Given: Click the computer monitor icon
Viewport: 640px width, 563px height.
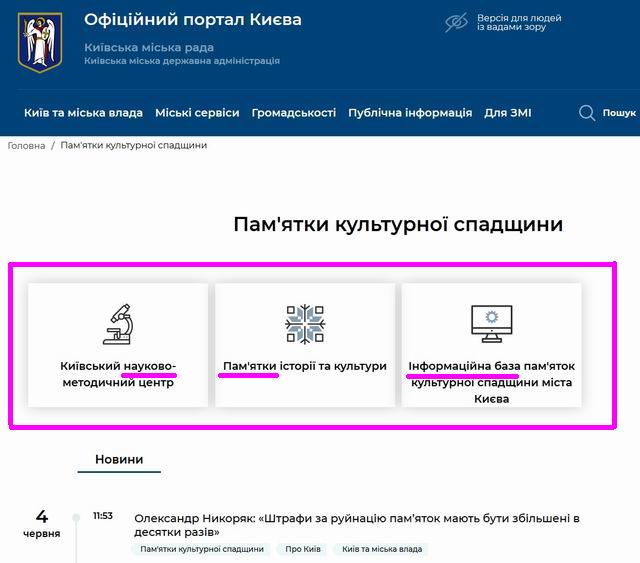Looking at the screenshot, I should pyautogui.click(x=491, y=323).
